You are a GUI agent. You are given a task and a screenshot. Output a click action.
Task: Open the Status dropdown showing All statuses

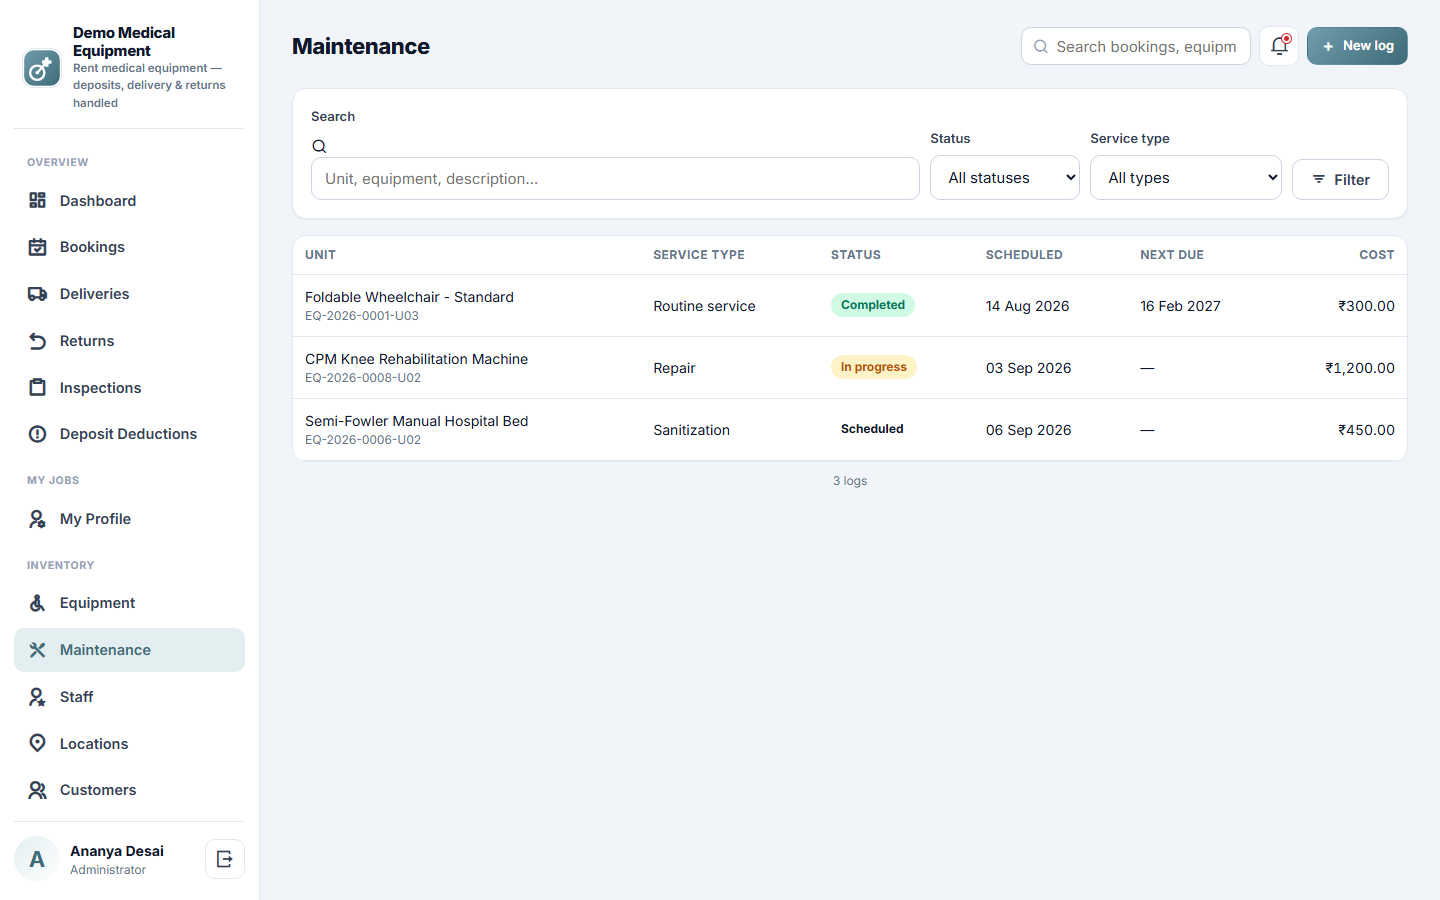pyautogui.click(x=1005, y=178)
